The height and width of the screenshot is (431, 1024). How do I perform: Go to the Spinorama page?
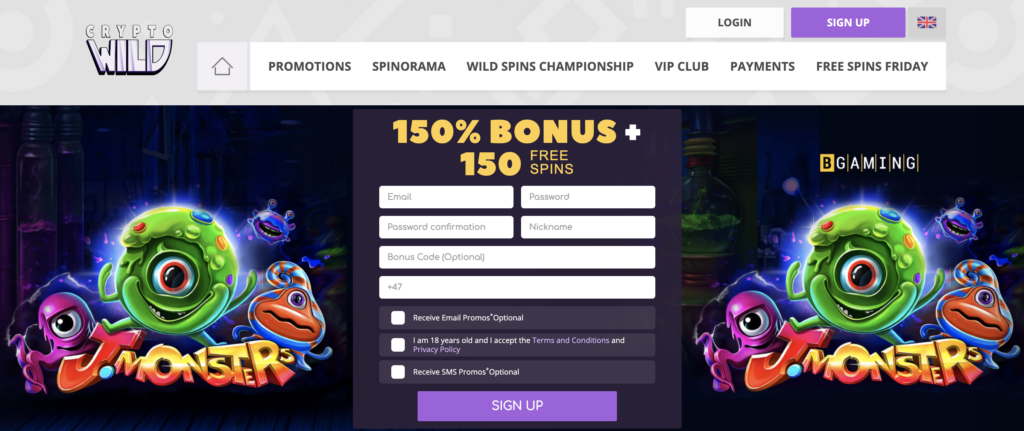(x=409, y=67)
